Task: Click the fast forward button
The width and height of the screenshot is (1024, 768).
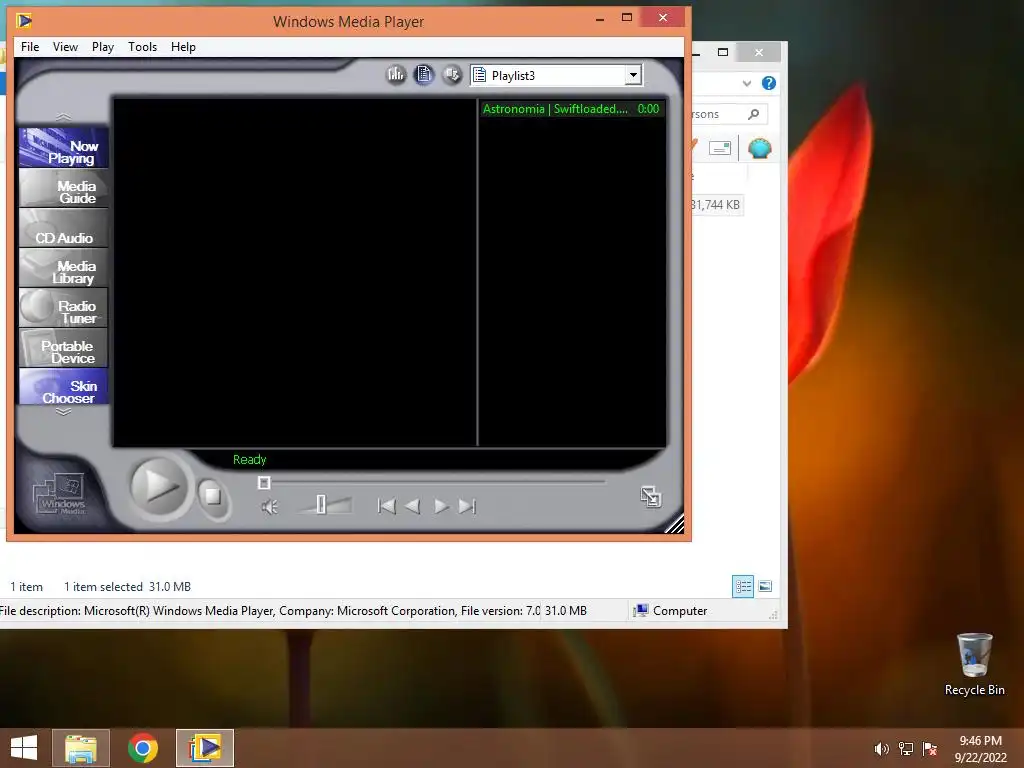Action: pos(441,506)
